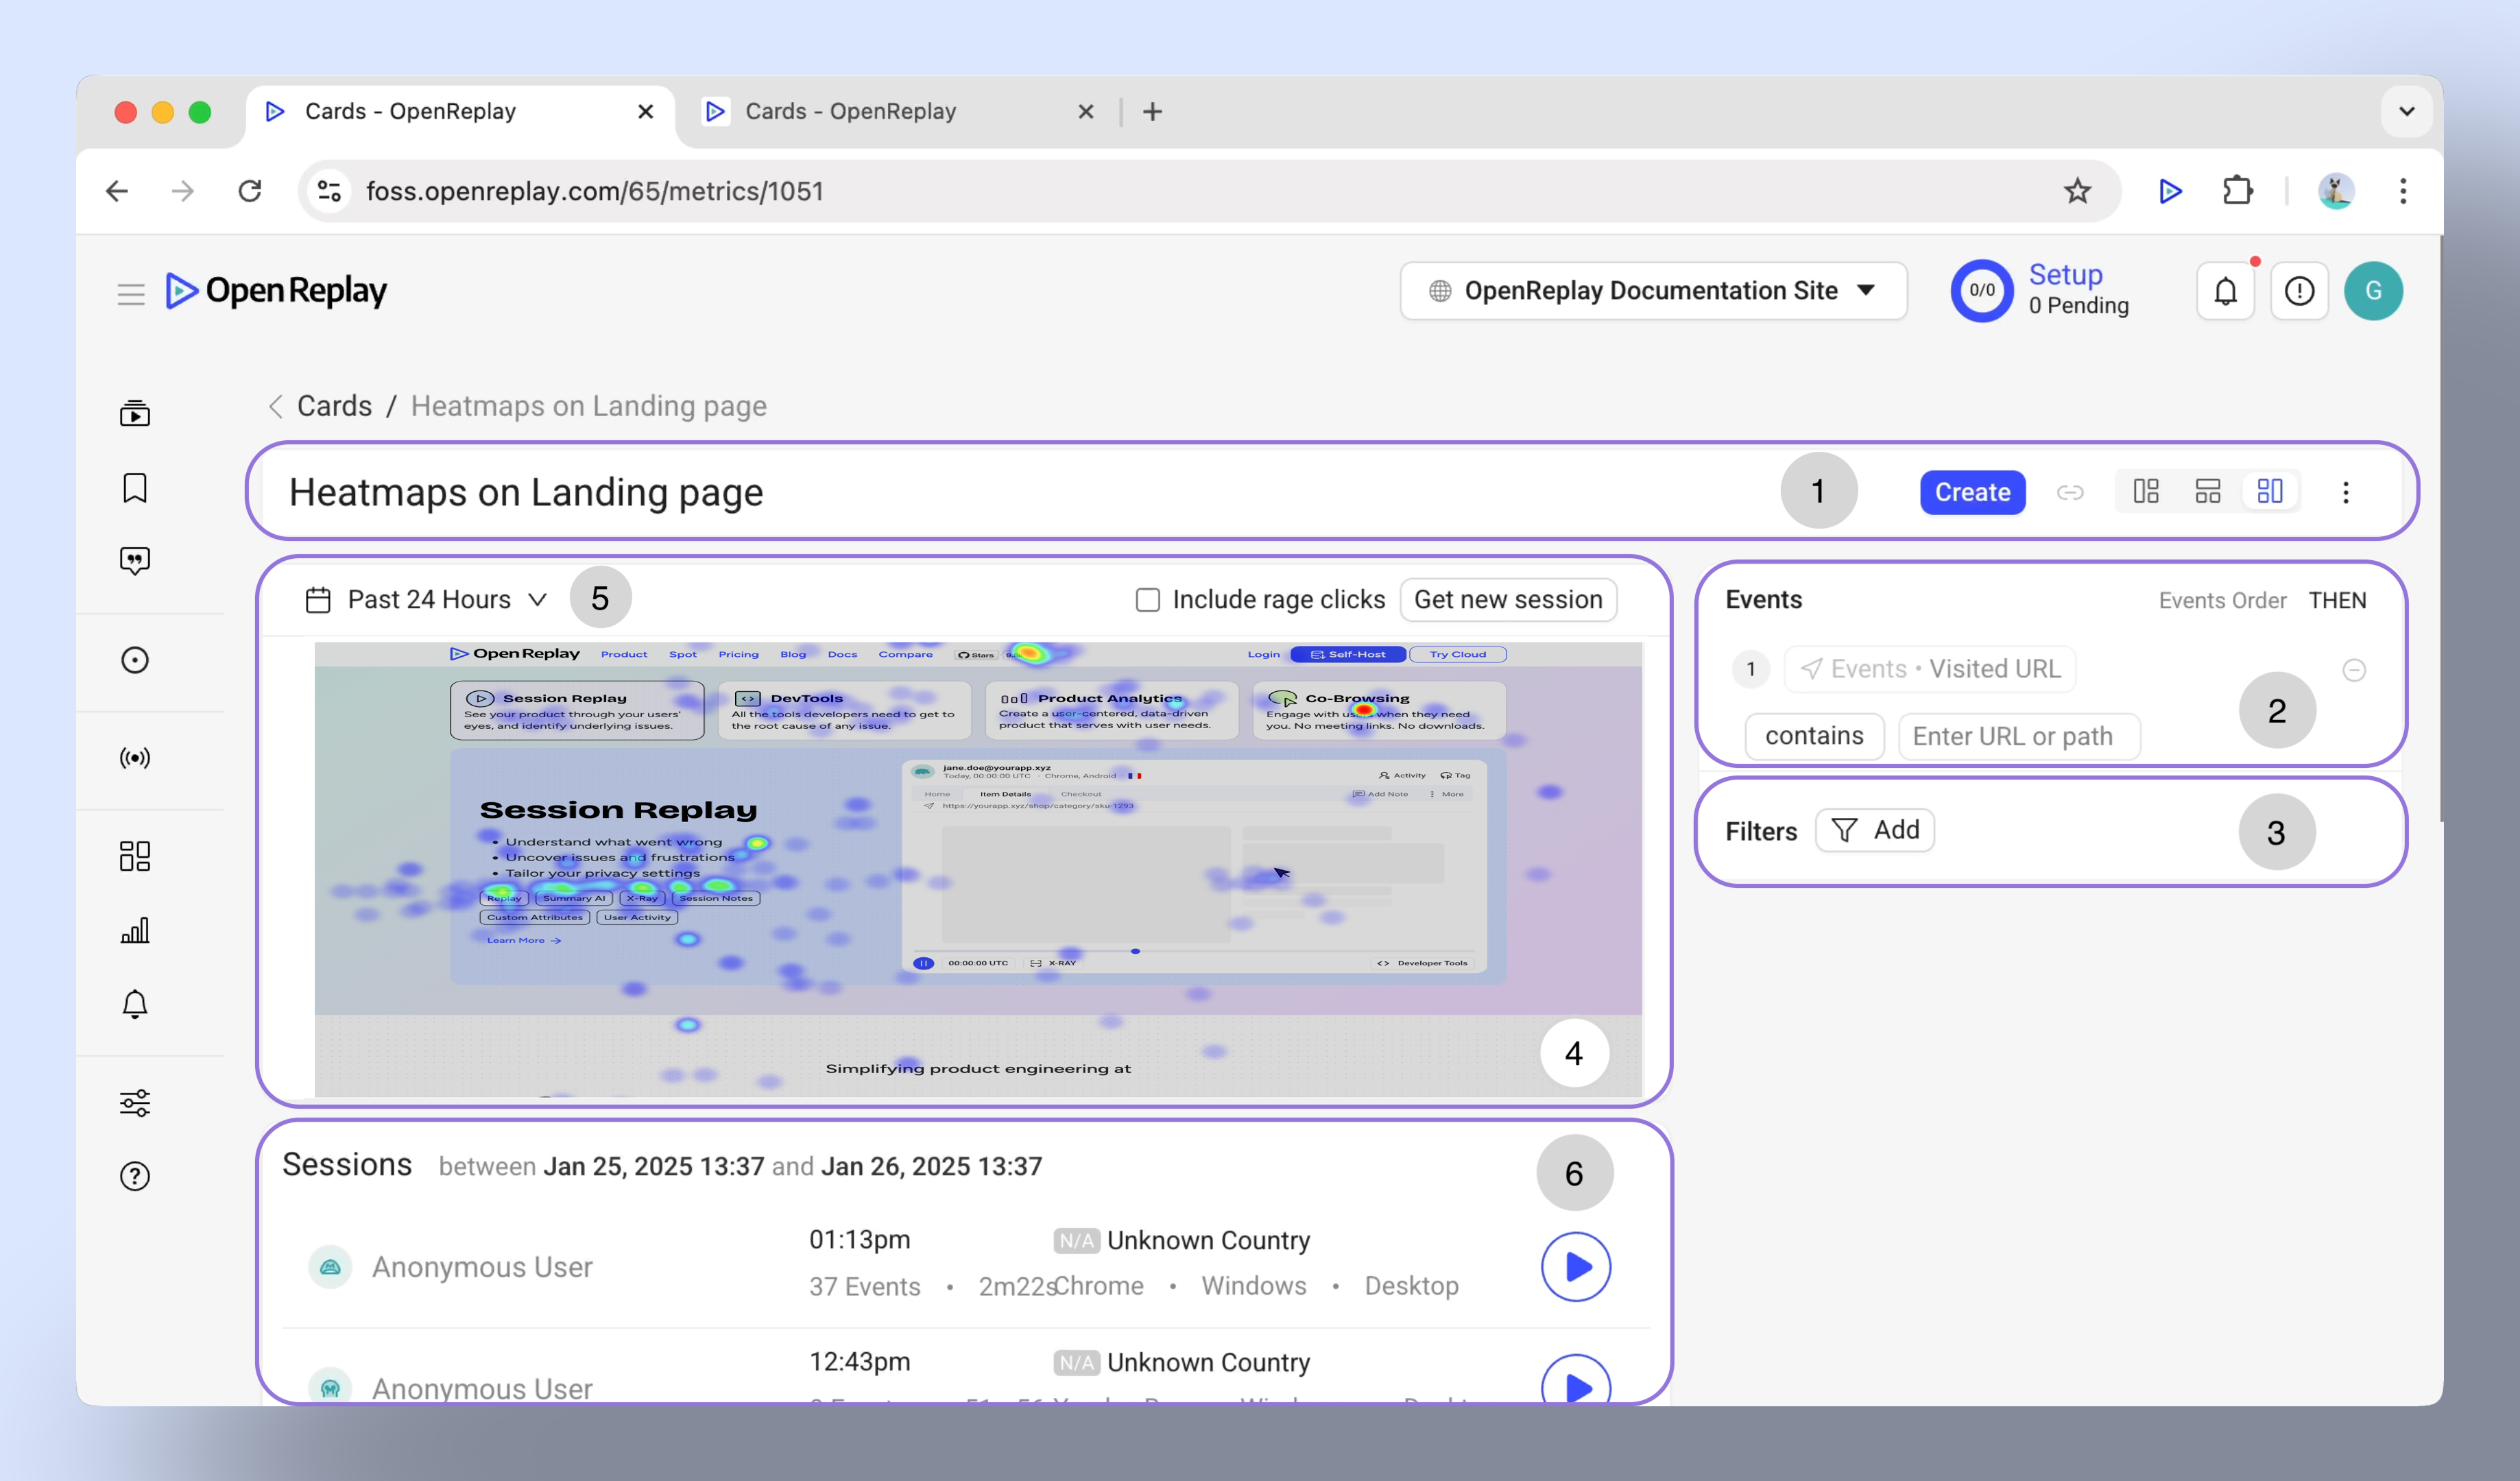Image resolution: width=2520 pixels, height=1481 pixels.
Task: Open a new browser tab
Action: pyautogui.click(x=1152, y=111)
